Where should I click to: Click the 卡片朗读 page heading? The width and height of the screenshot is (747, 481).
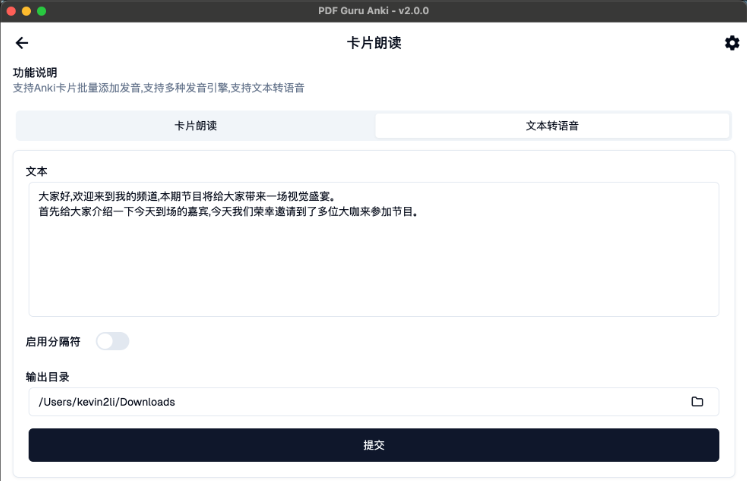tap(373, 43)
